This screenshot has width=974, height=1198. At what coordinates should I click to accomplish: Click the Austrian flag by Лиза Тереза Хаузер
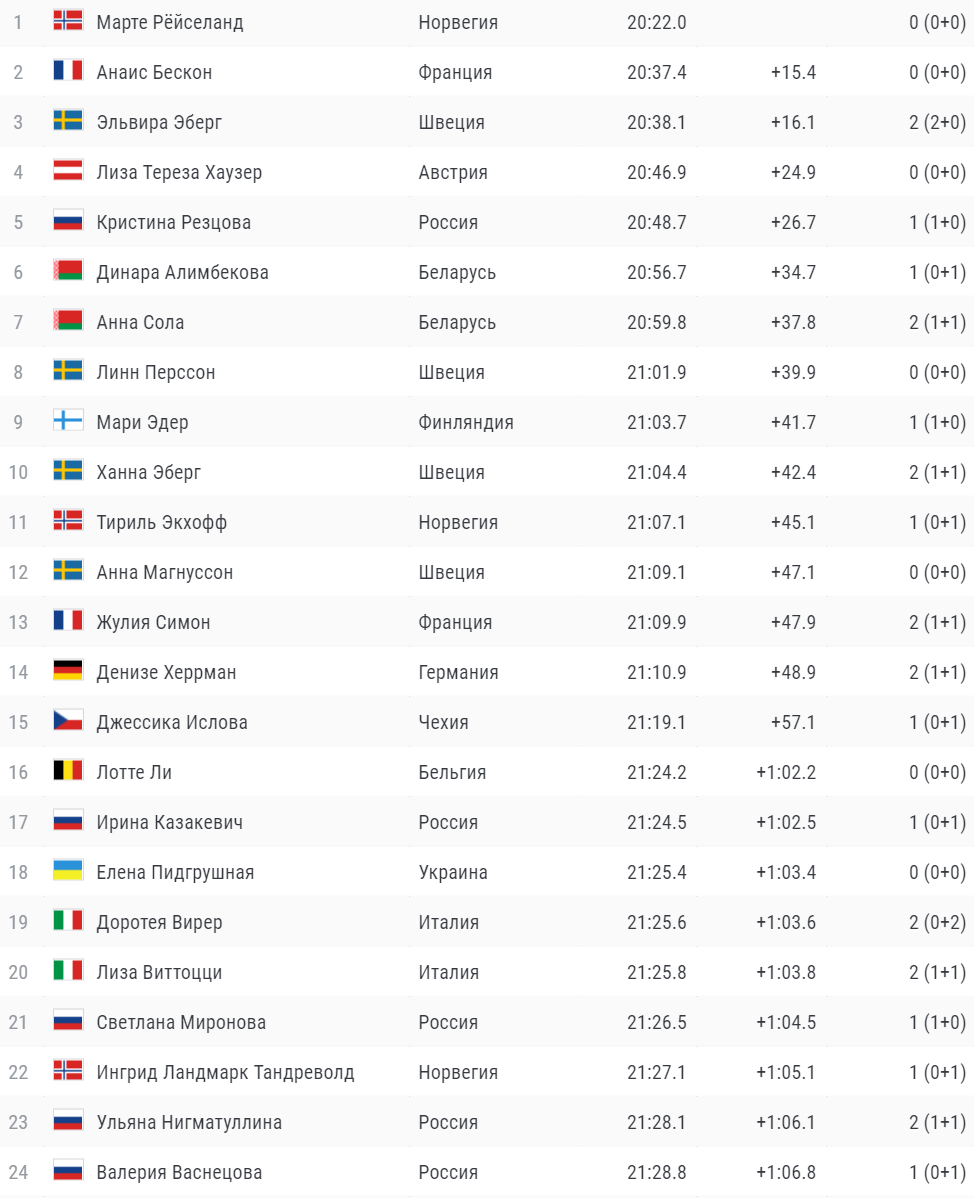click(x=67, y=171)
